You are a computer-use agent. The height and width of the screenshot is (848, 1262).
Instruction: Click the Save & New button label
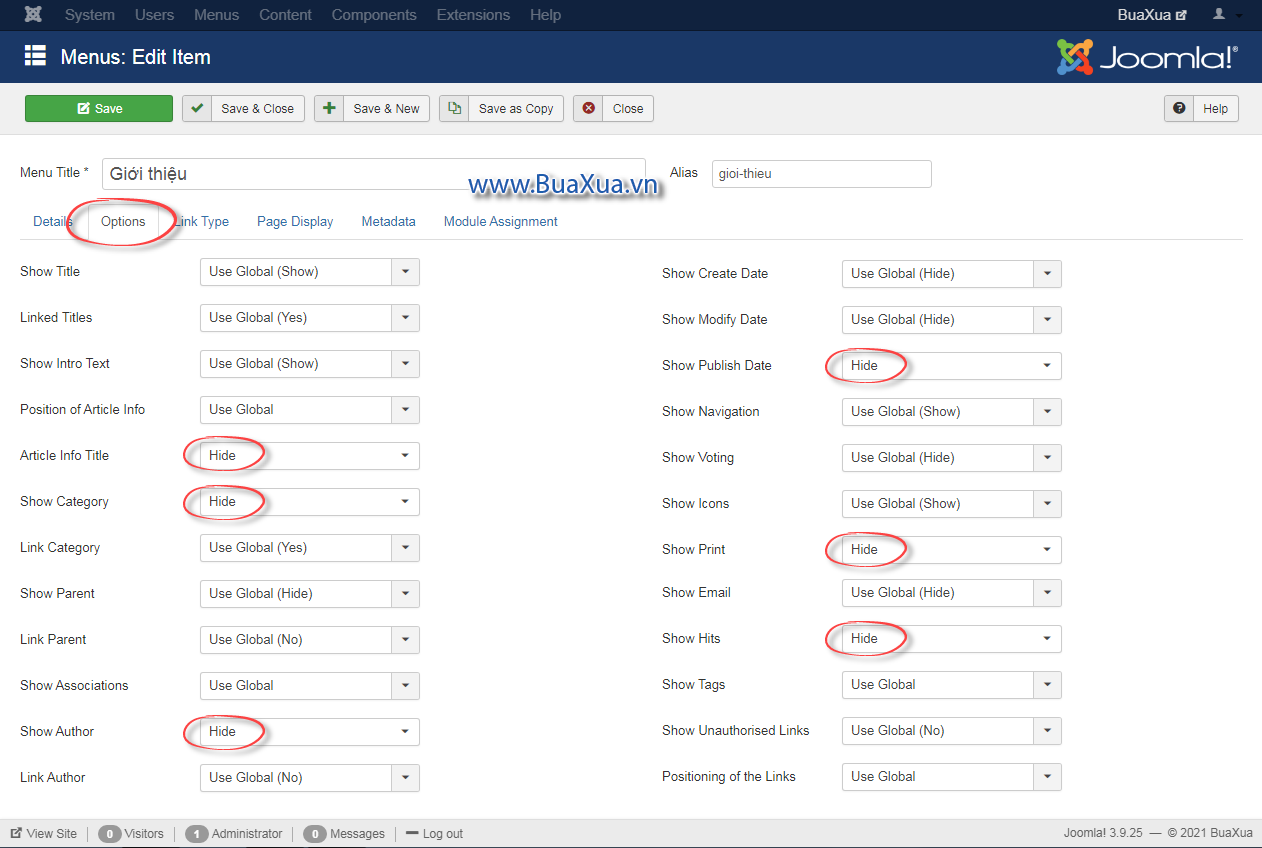[x=387, y=109]
